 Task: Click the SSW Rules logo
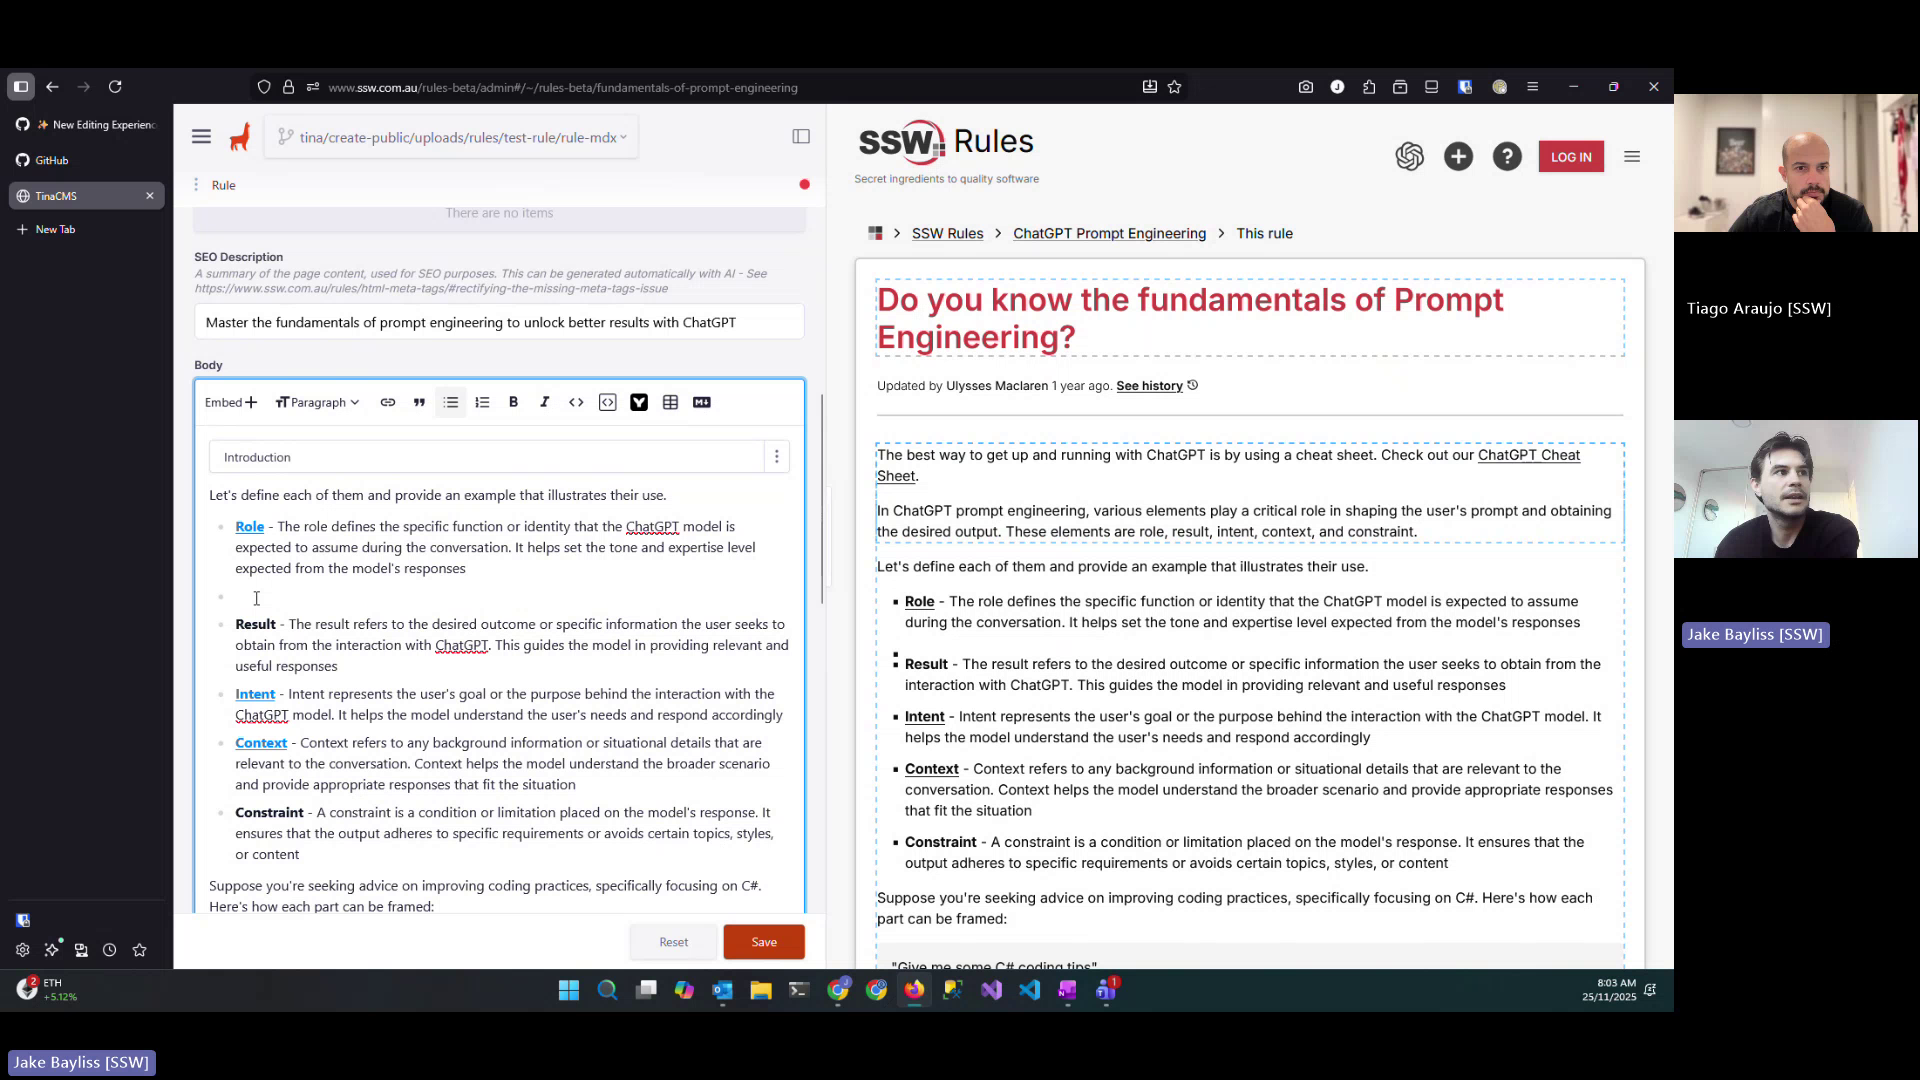(x=946, y=143)
